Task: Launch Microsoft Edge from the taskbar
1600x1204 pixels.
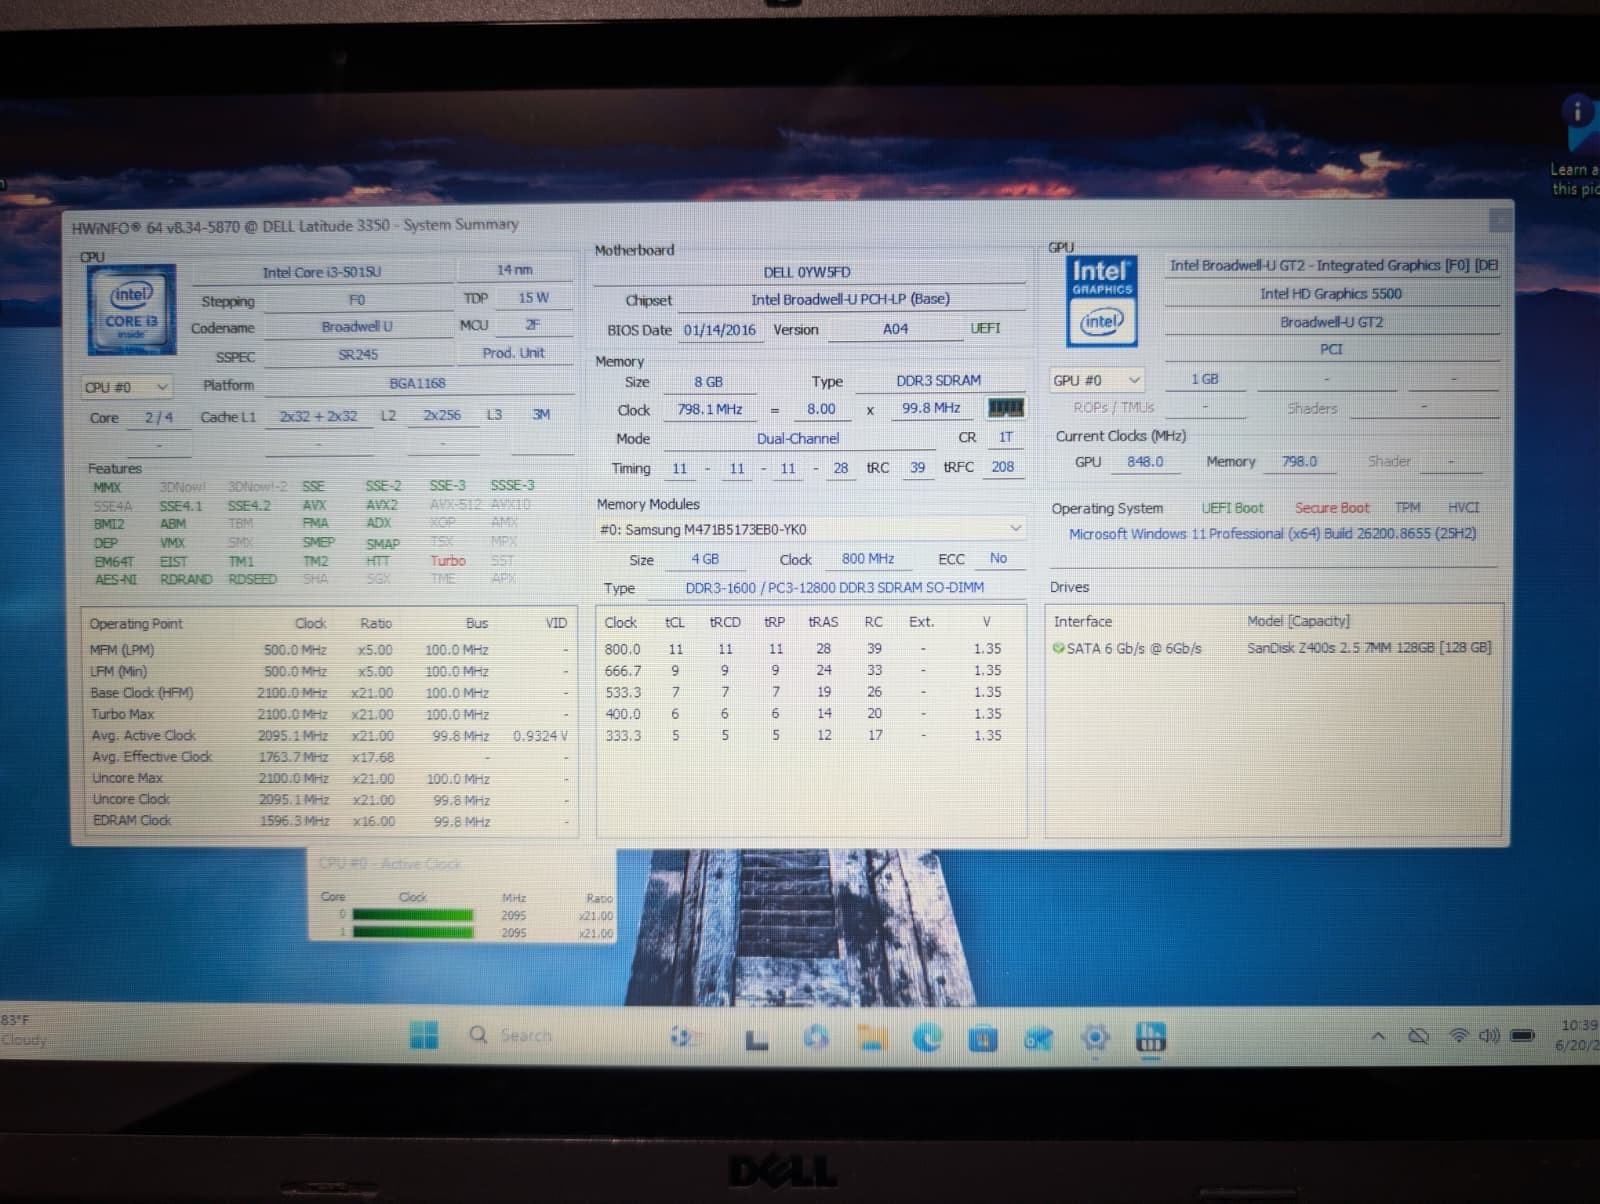Action: click(x=927, y=1038)
